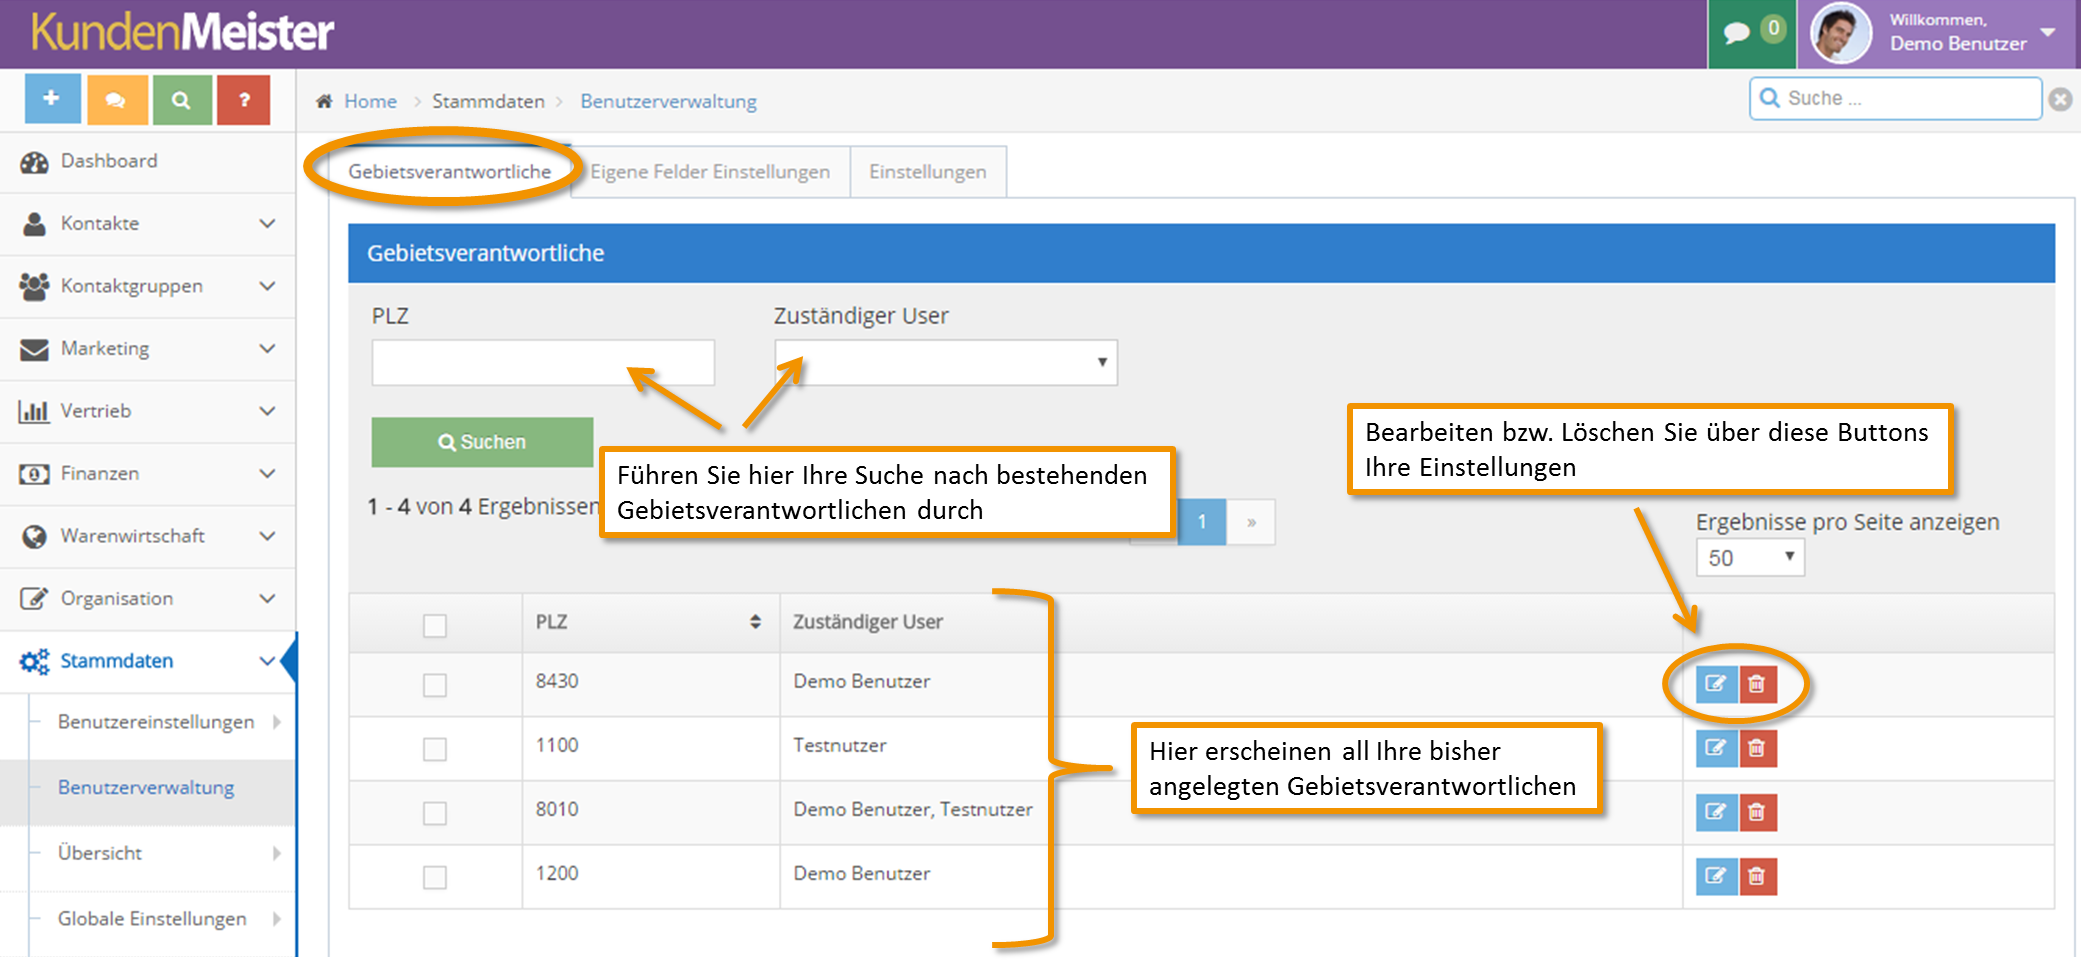Switch to Eigene Felder Einstellungen tab
The width and height of the screenshot is (2081, 961).
[710, 172]
